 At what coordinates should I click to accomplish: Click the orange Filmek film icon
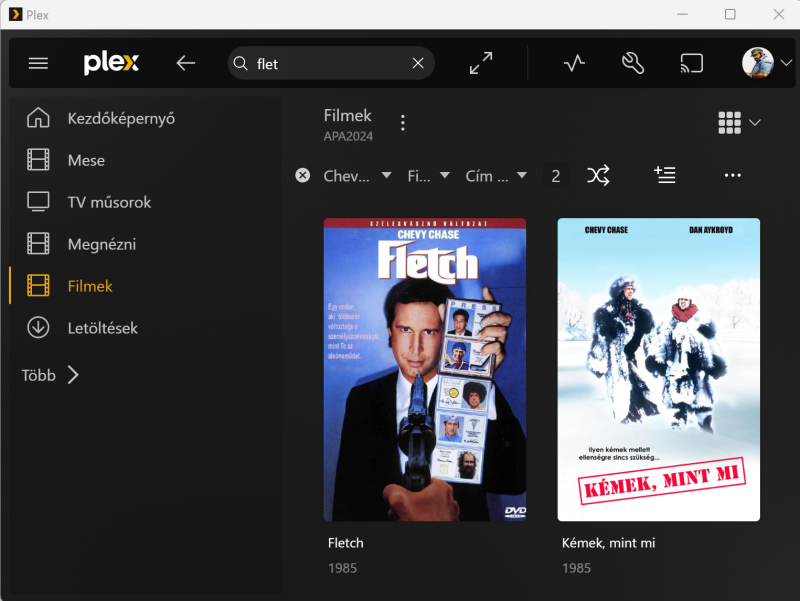(x=38, y=285)
